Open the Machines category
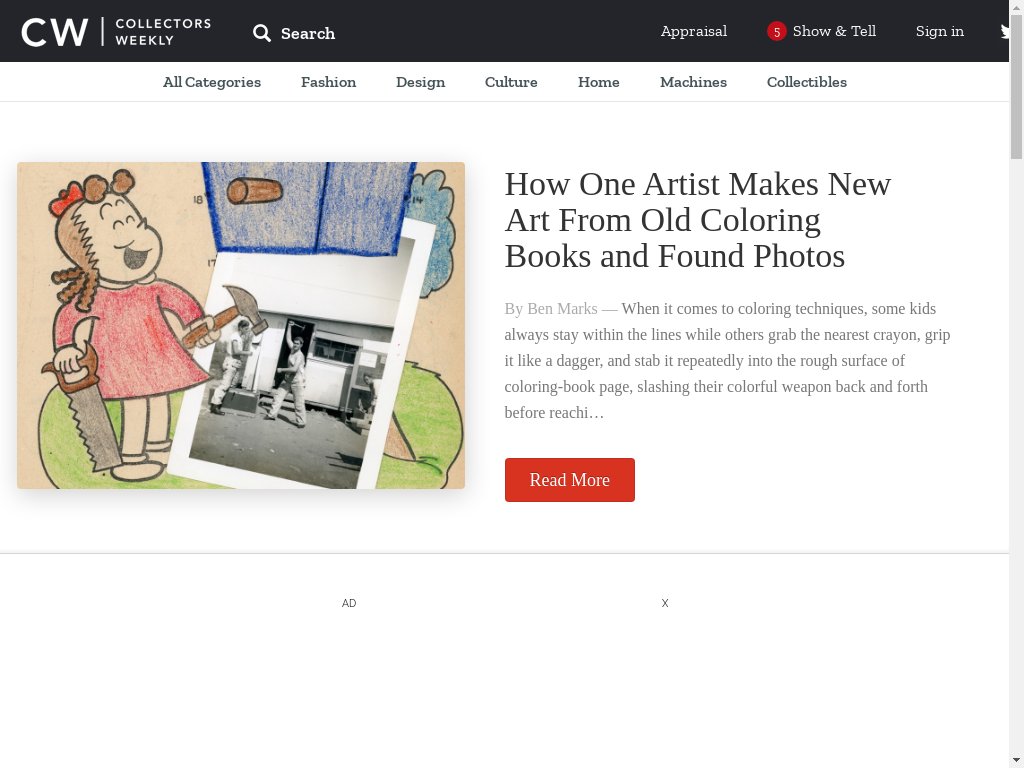The width and height of the screenshot is (1024, 768). pos(694,82)
